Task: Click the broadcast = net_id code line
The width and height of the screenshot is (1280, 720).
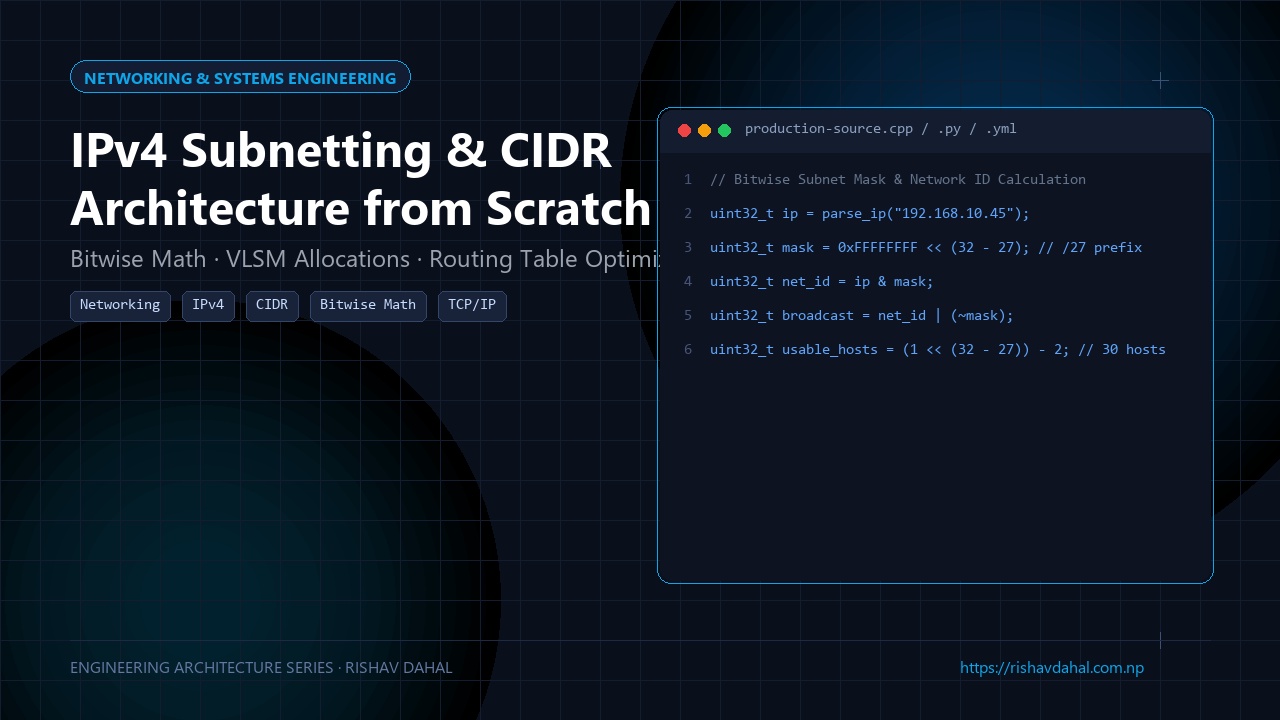Action: tap(862, 316)
